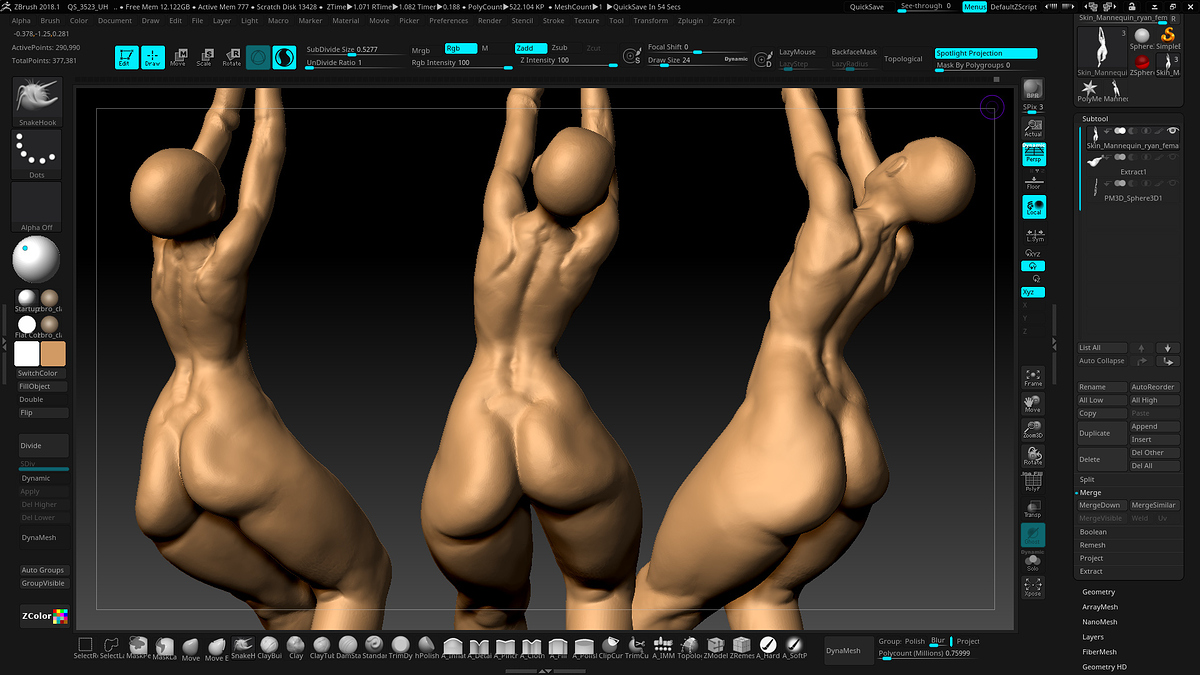Toggle Rgb painting mode
The image size is (1200, 675).
click(x=460, y=48)
